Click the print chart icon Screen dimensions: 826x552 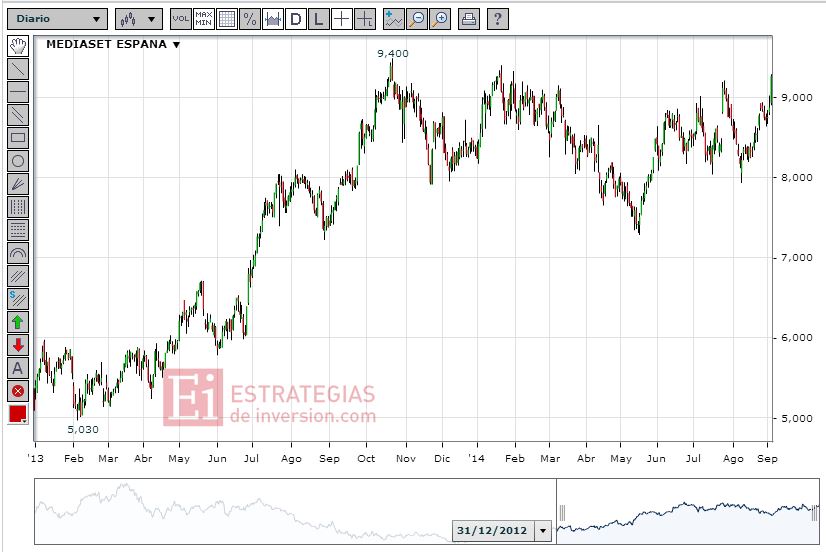(x=469, y=19)
